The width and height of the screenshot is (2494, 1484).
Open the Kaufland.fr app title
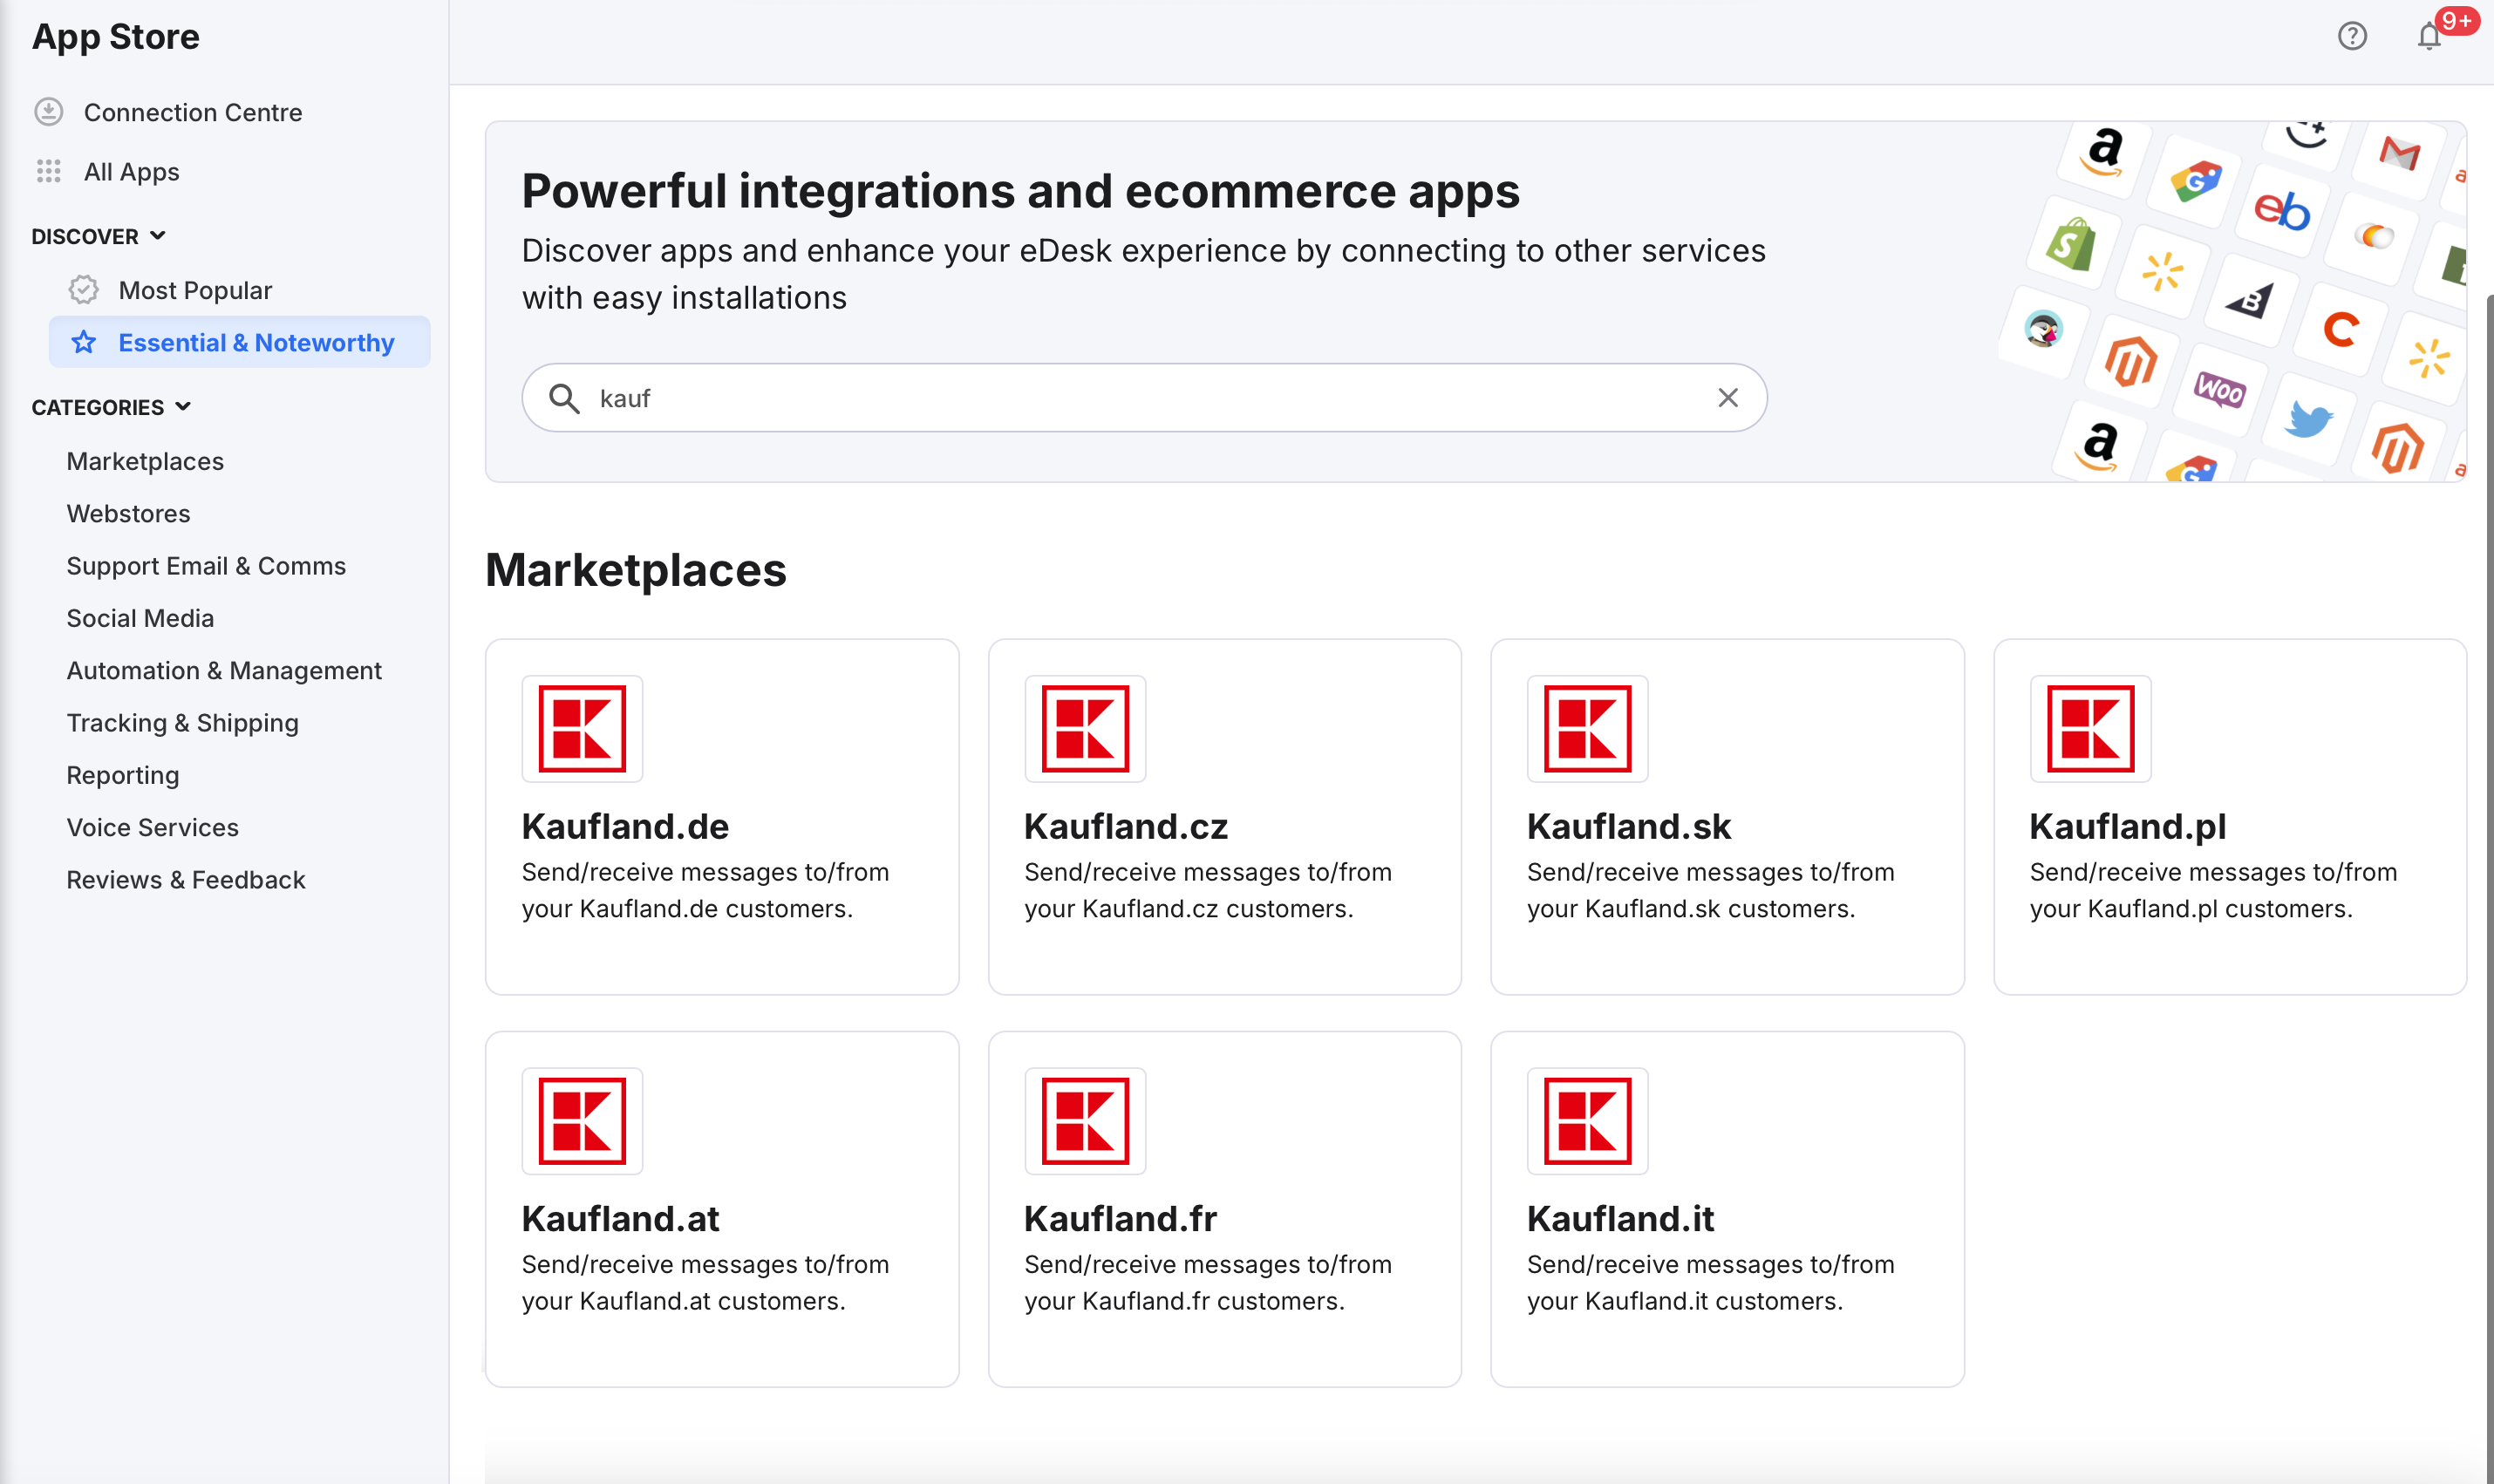pos(1121,1219)
